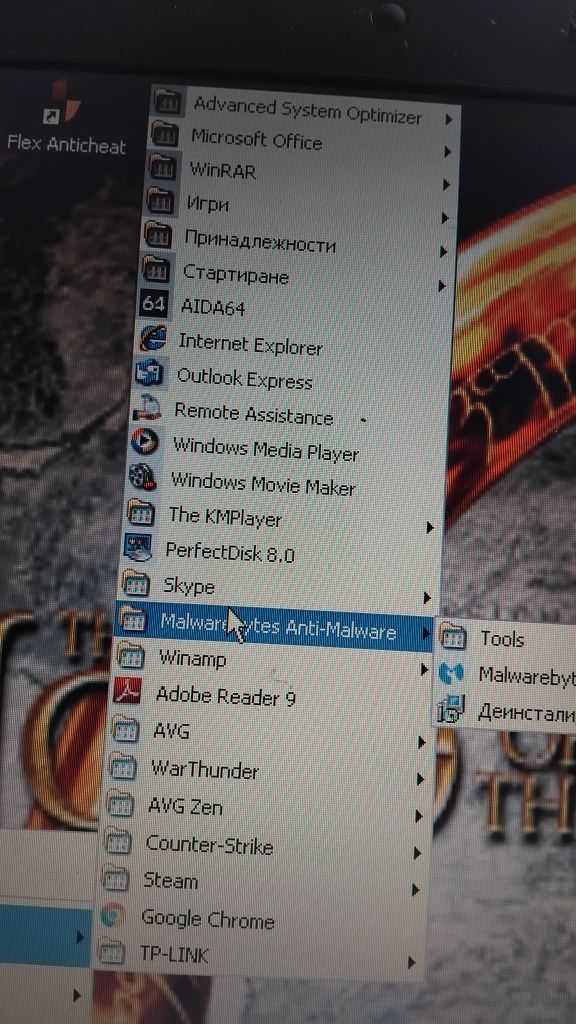Image resolution: width=576 pixels, height=1024 pixels.
Task: Click the AVG Zen folder icon
Action: pos(120,803)
